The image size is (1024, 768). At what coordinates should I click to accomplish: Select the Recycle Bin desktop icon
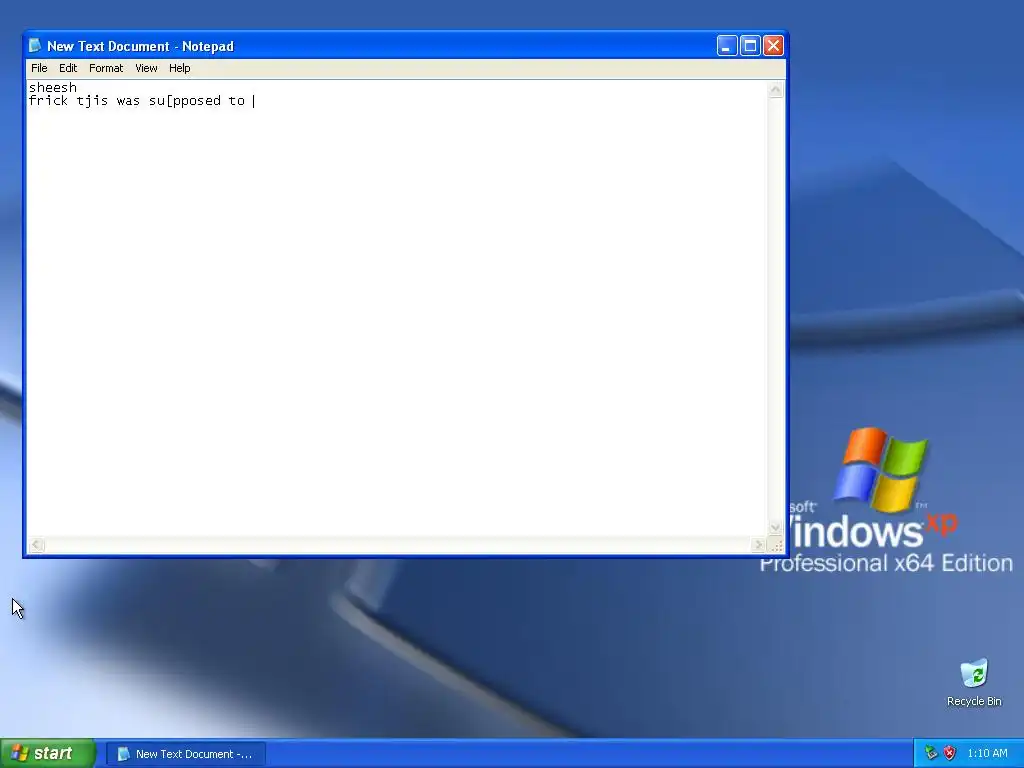pyautogui.click(x=974, y=683)
